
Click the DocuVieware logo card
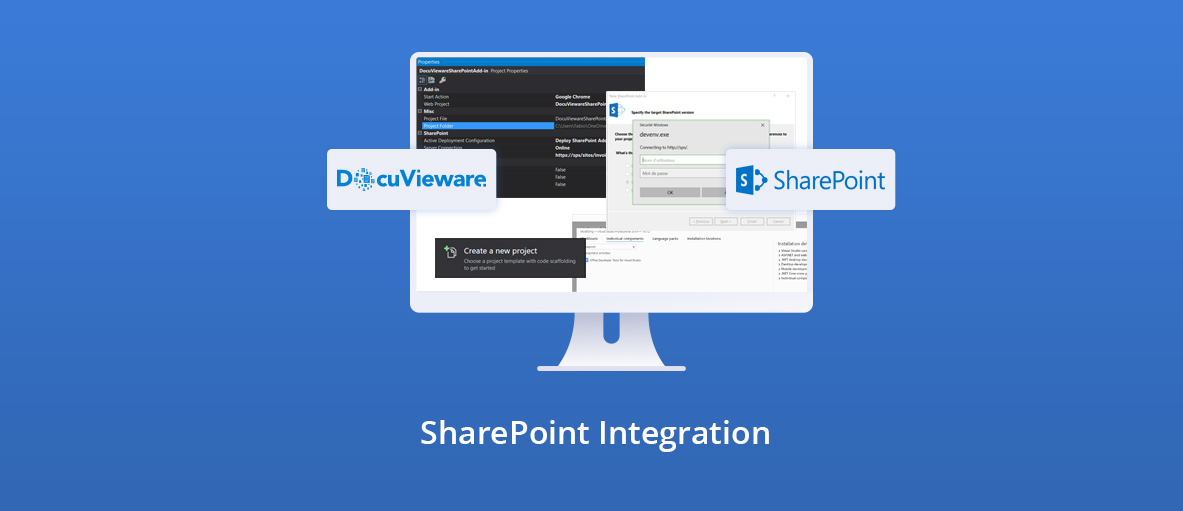411,179
